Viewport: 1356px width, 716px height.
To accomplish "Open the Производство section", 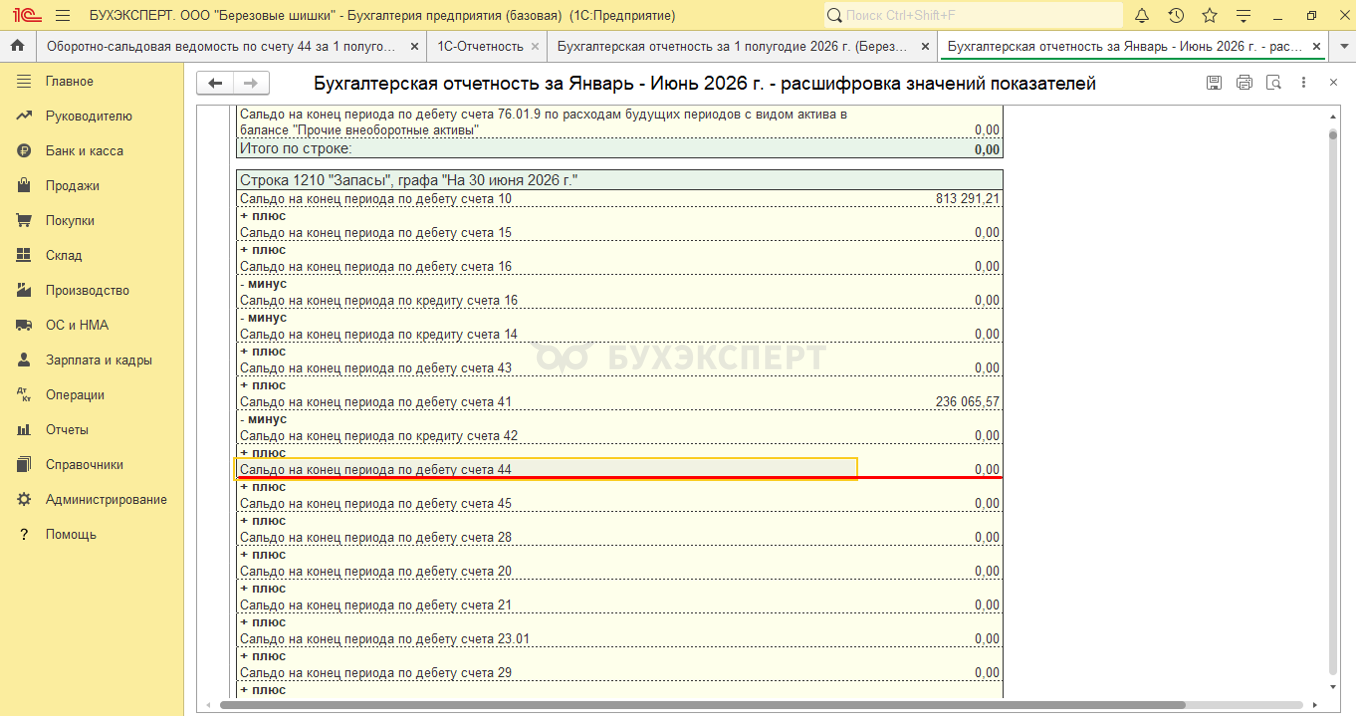I will tap(87, 290).
